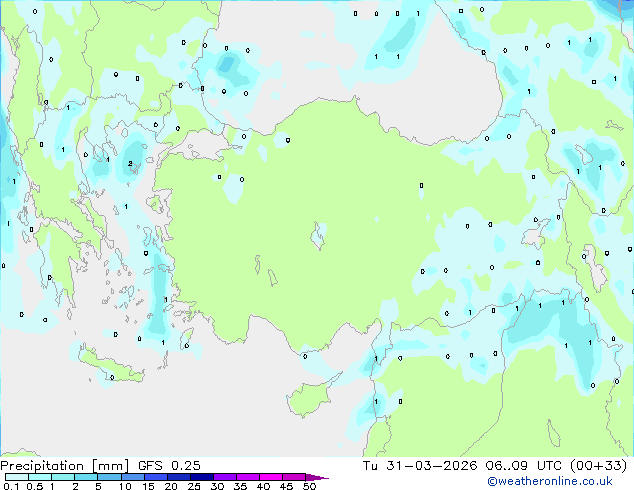The width and height of the screenshot is (634, 490).
Task: Click the Crete island on the map
Action: click(110, 366)
